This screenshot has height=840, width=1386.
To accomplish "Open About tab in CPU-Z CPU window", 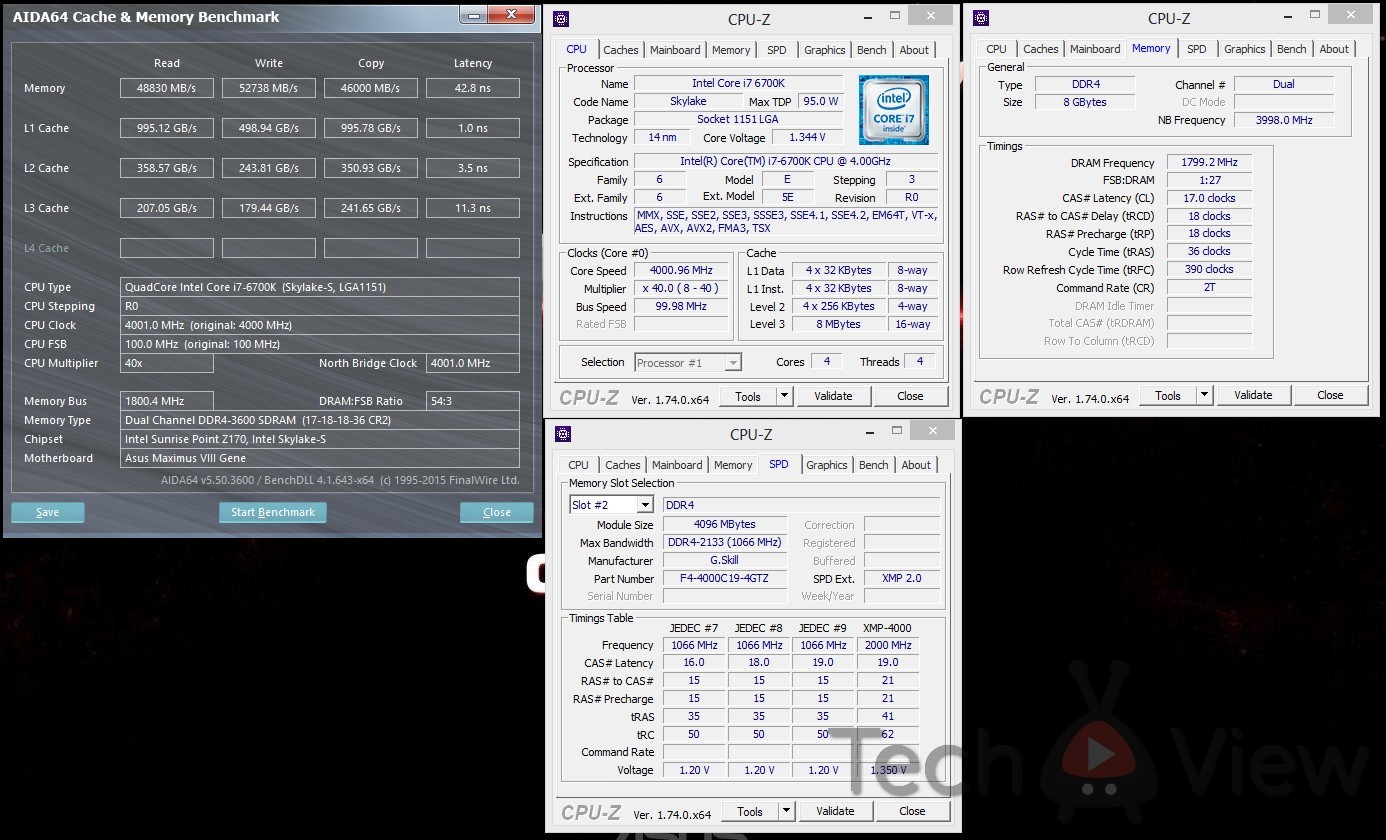I will coord(914,50).
